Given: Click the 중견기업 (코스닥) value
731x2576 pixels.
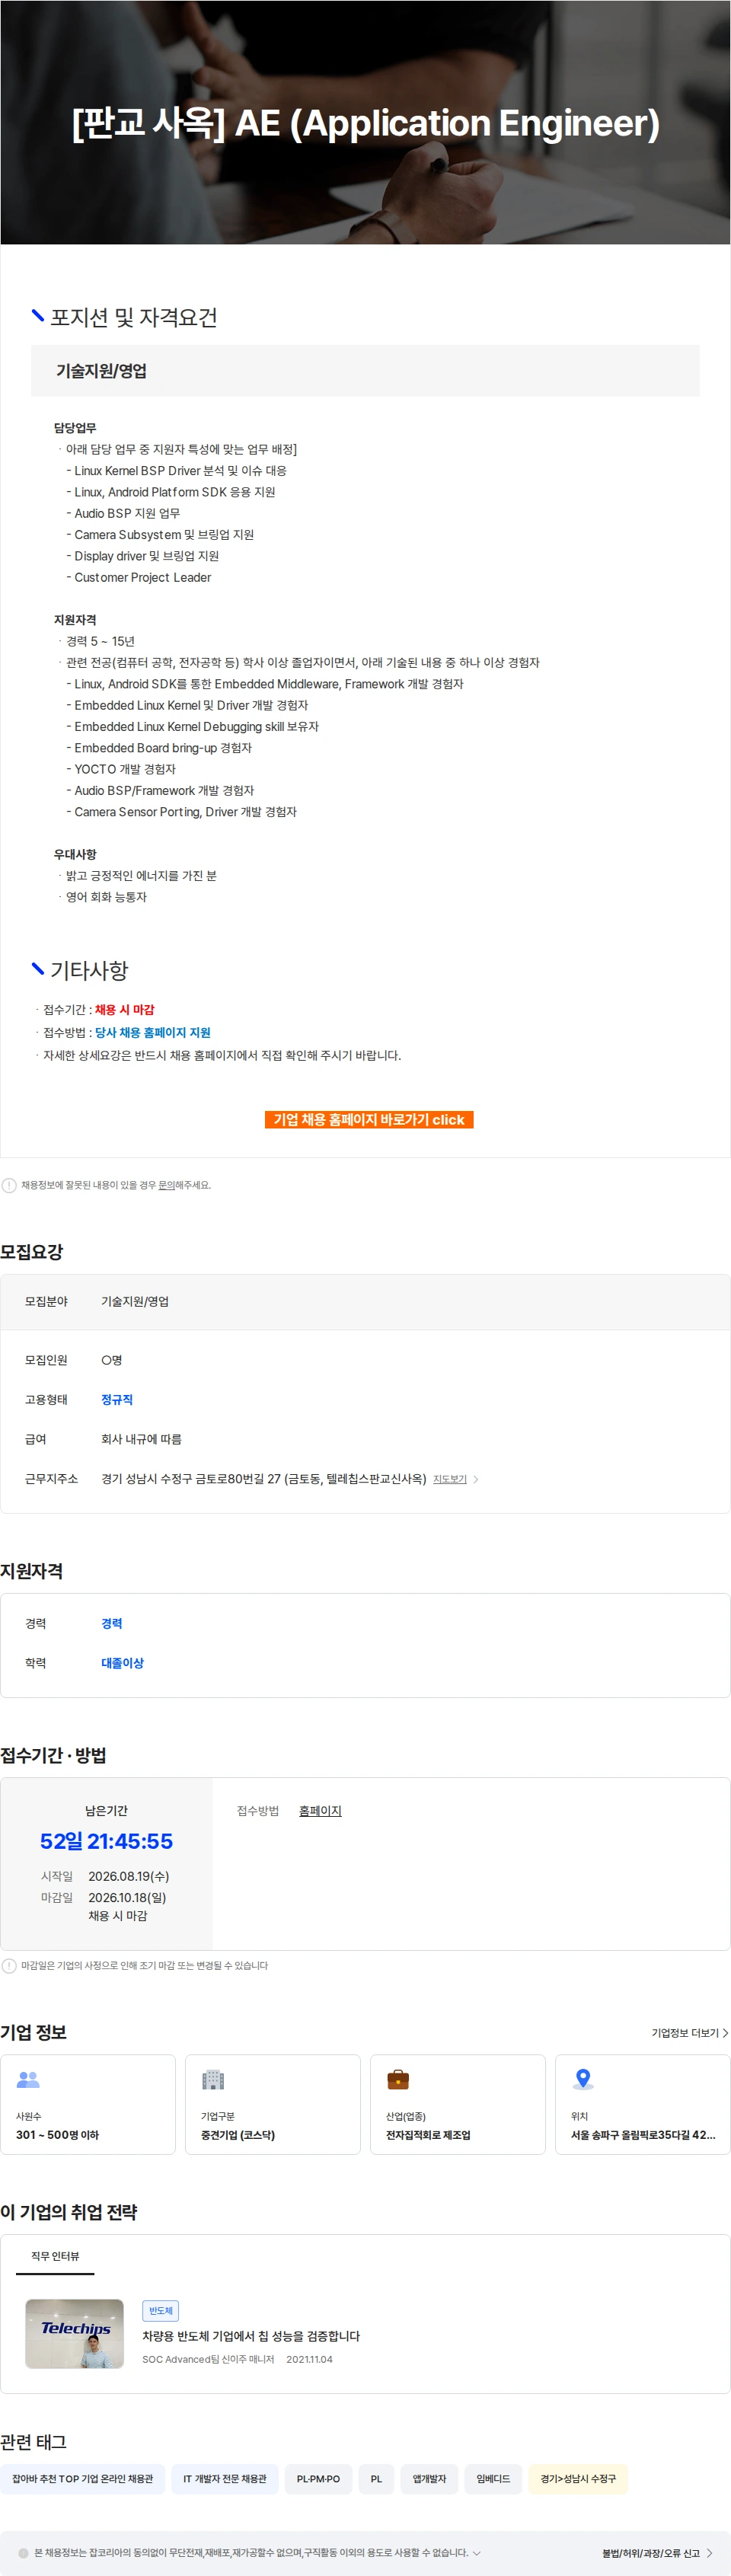Looking at the screenshot, I should click(x=238, y=2135).
